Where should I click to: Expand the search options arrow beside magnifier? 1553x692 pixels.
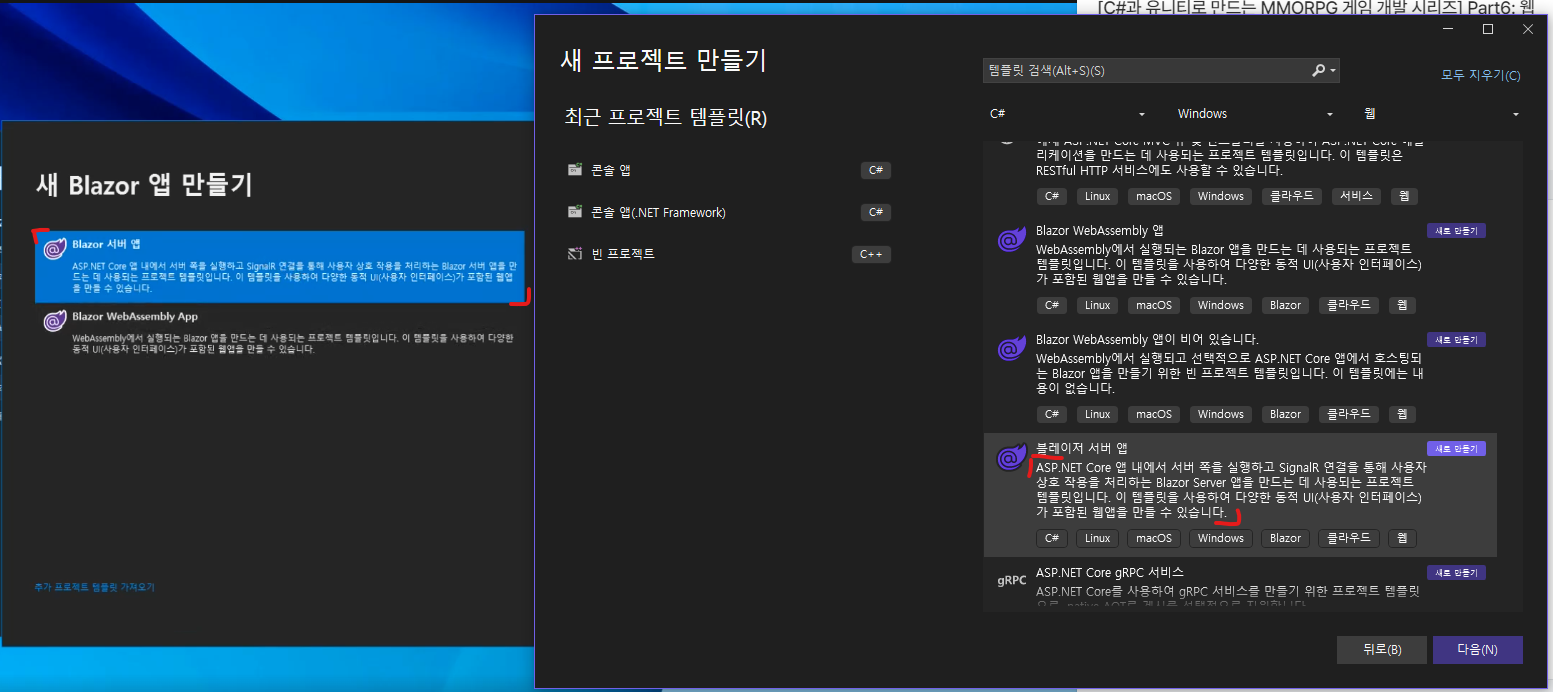[x=1334, y=71]
